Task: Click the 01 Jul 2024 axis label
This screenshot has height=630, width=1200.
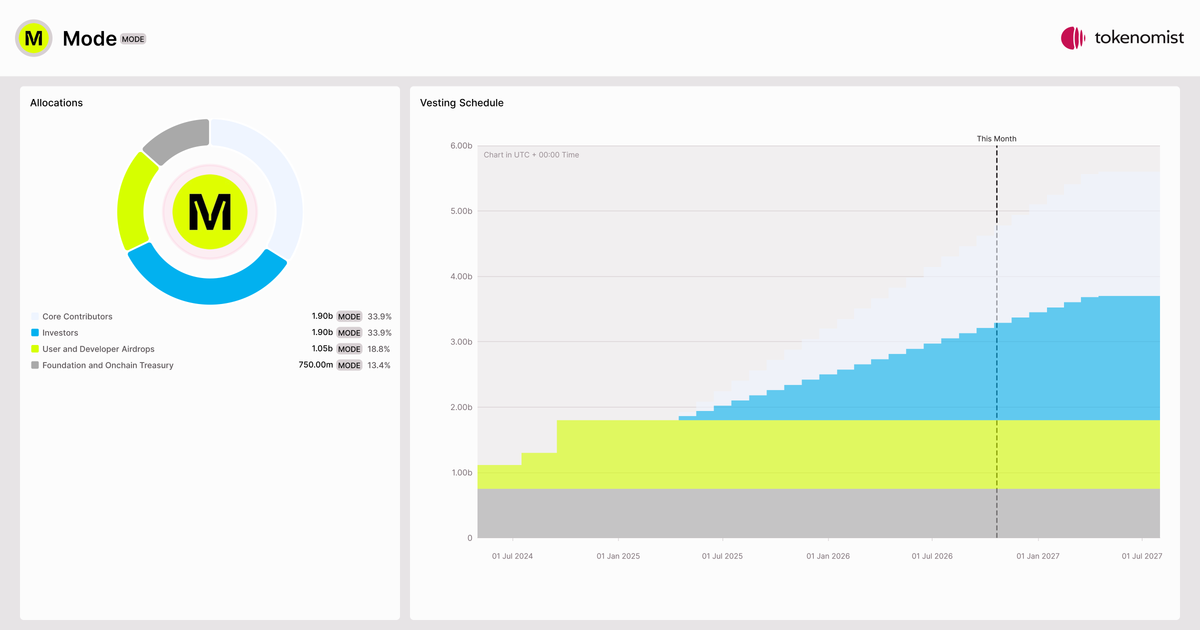Action: [x=512, y=555]
